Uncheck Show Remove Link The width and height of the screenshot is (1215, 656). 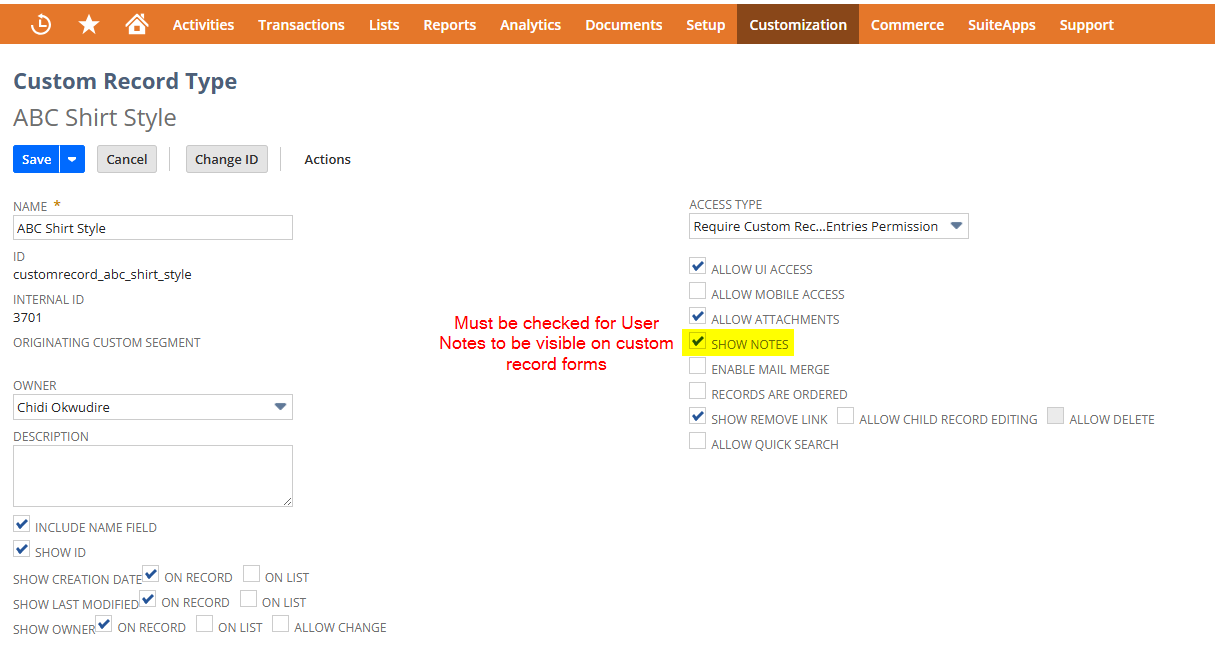pyautogui.click(x=697, y=415)
